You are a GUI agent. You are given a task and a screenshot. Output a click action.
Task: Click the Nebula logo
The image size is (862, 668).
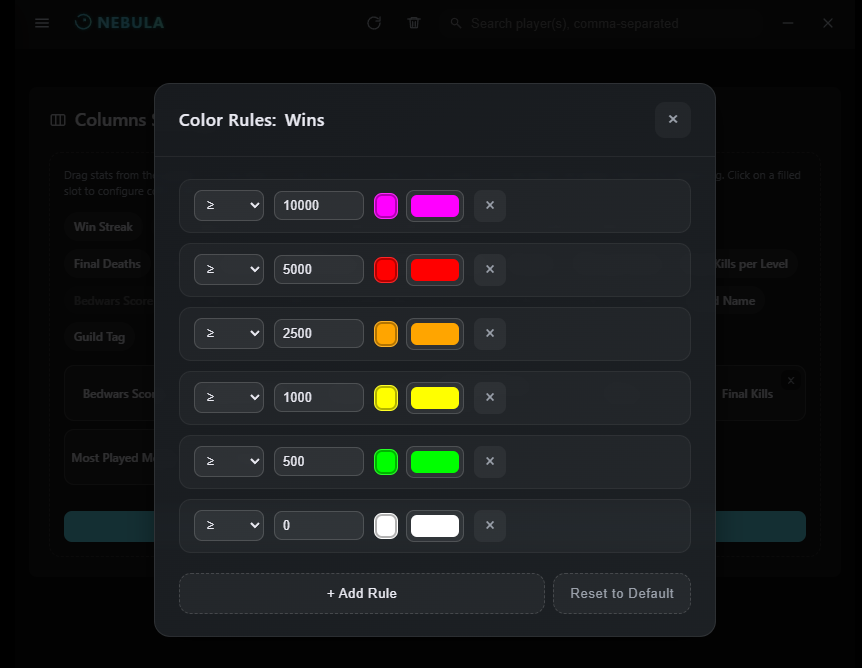(x=119, y=22)
